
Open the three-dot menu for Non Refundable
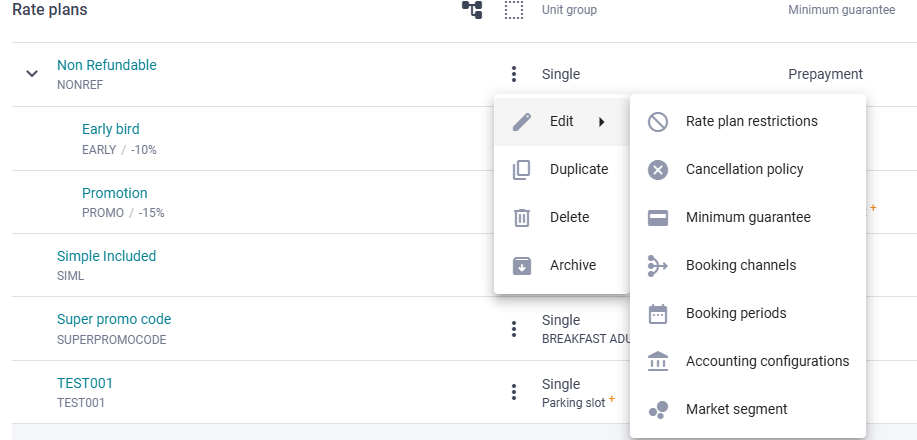click(x=513, y=74)
